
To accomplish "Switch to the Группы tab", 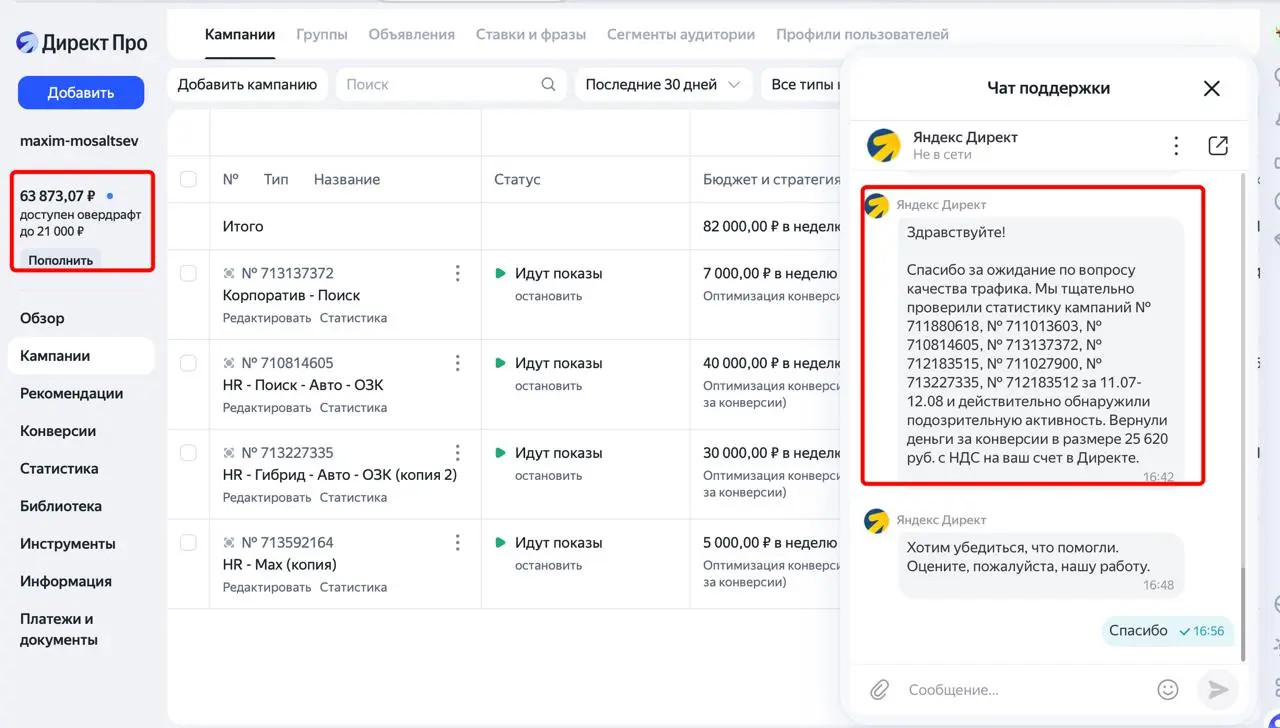I will 322,34.
